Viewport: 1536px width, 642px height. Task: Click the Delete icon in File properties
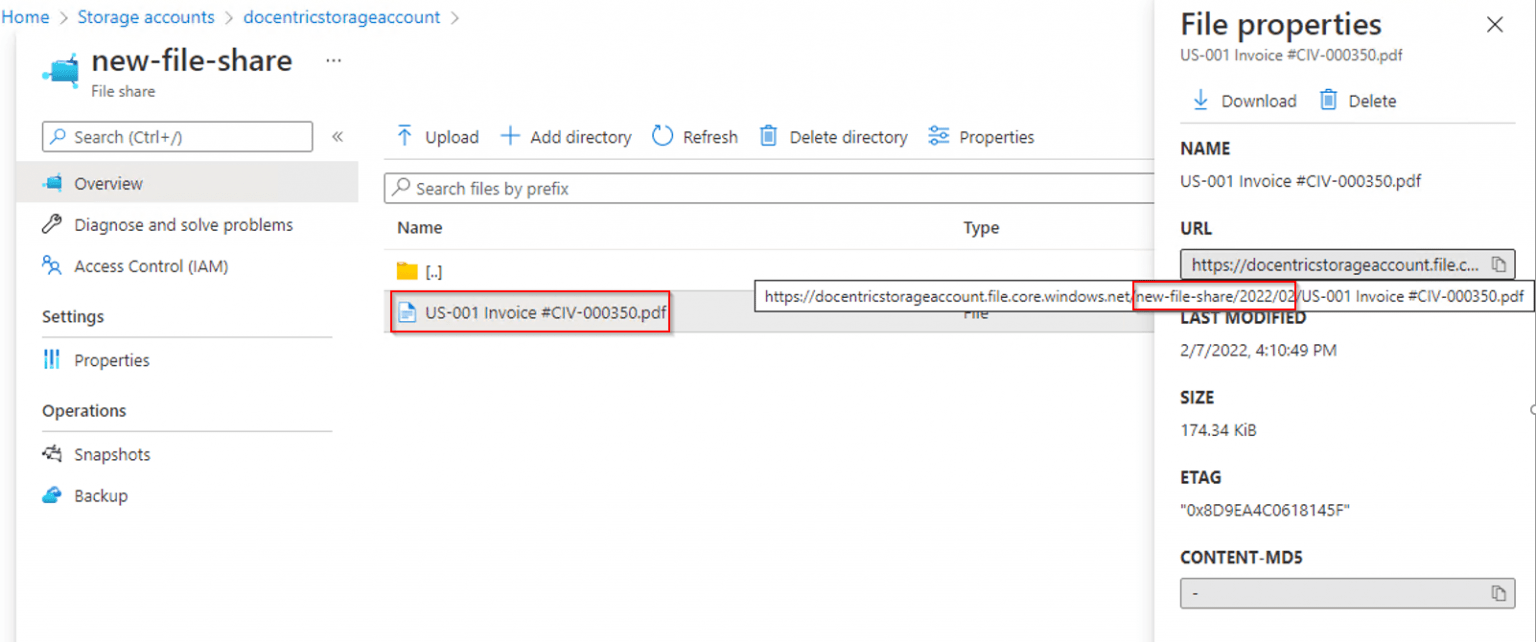click(x=1330, y=100)
